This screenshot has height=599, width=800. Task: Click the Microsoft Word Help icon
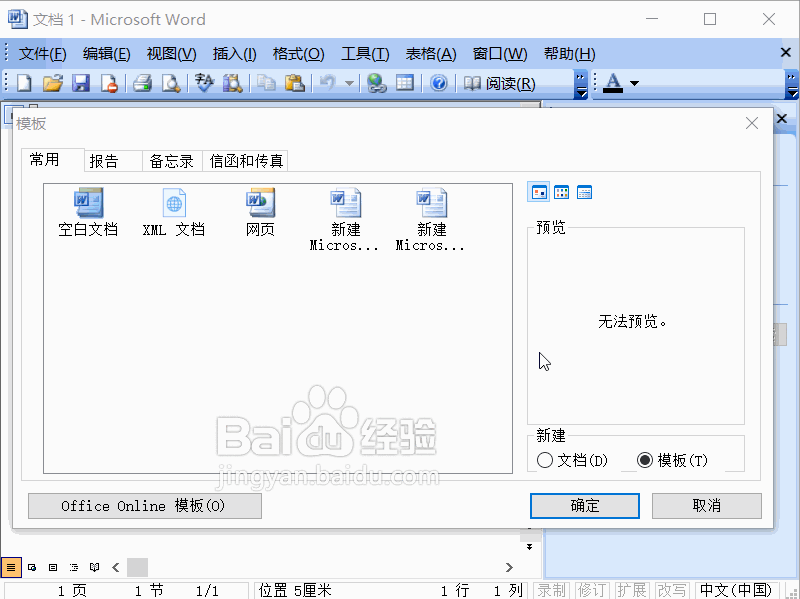(438, 83)
